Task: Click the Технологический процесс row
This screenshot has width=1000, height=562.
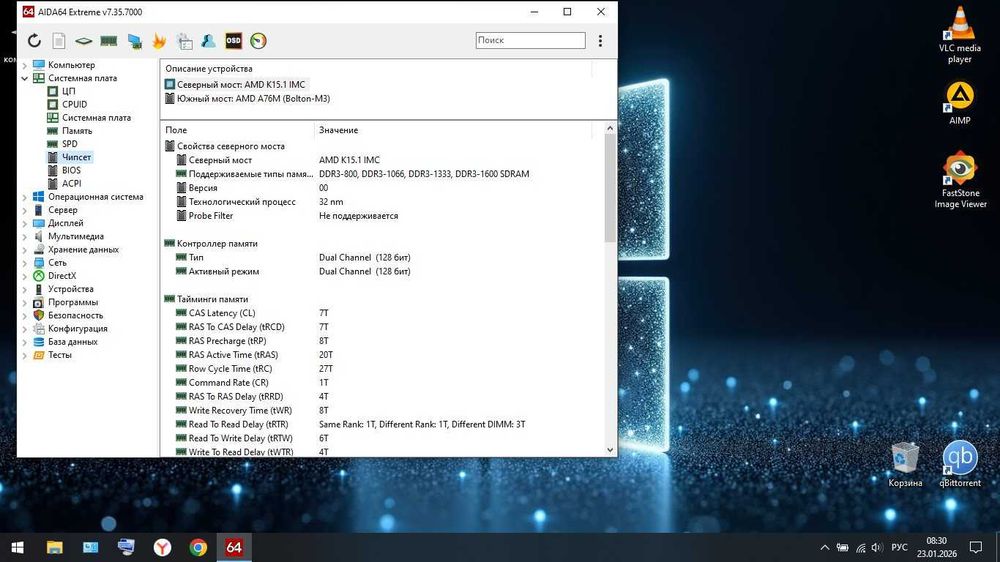Action: (x=383, y=202)
